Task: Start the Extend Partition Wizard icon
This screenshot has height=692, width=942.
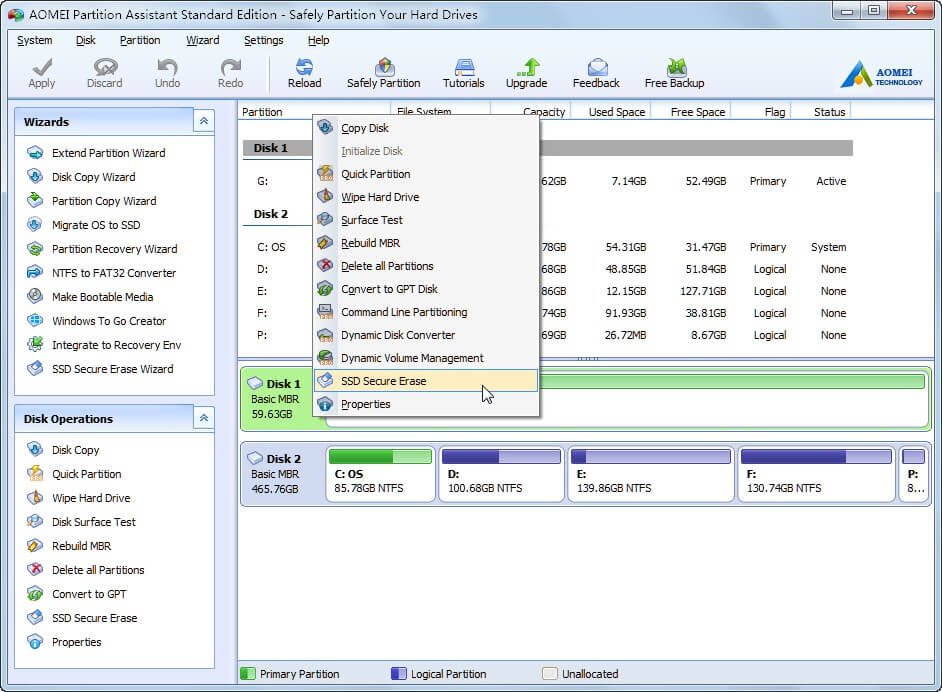Action: coord(35,153)
